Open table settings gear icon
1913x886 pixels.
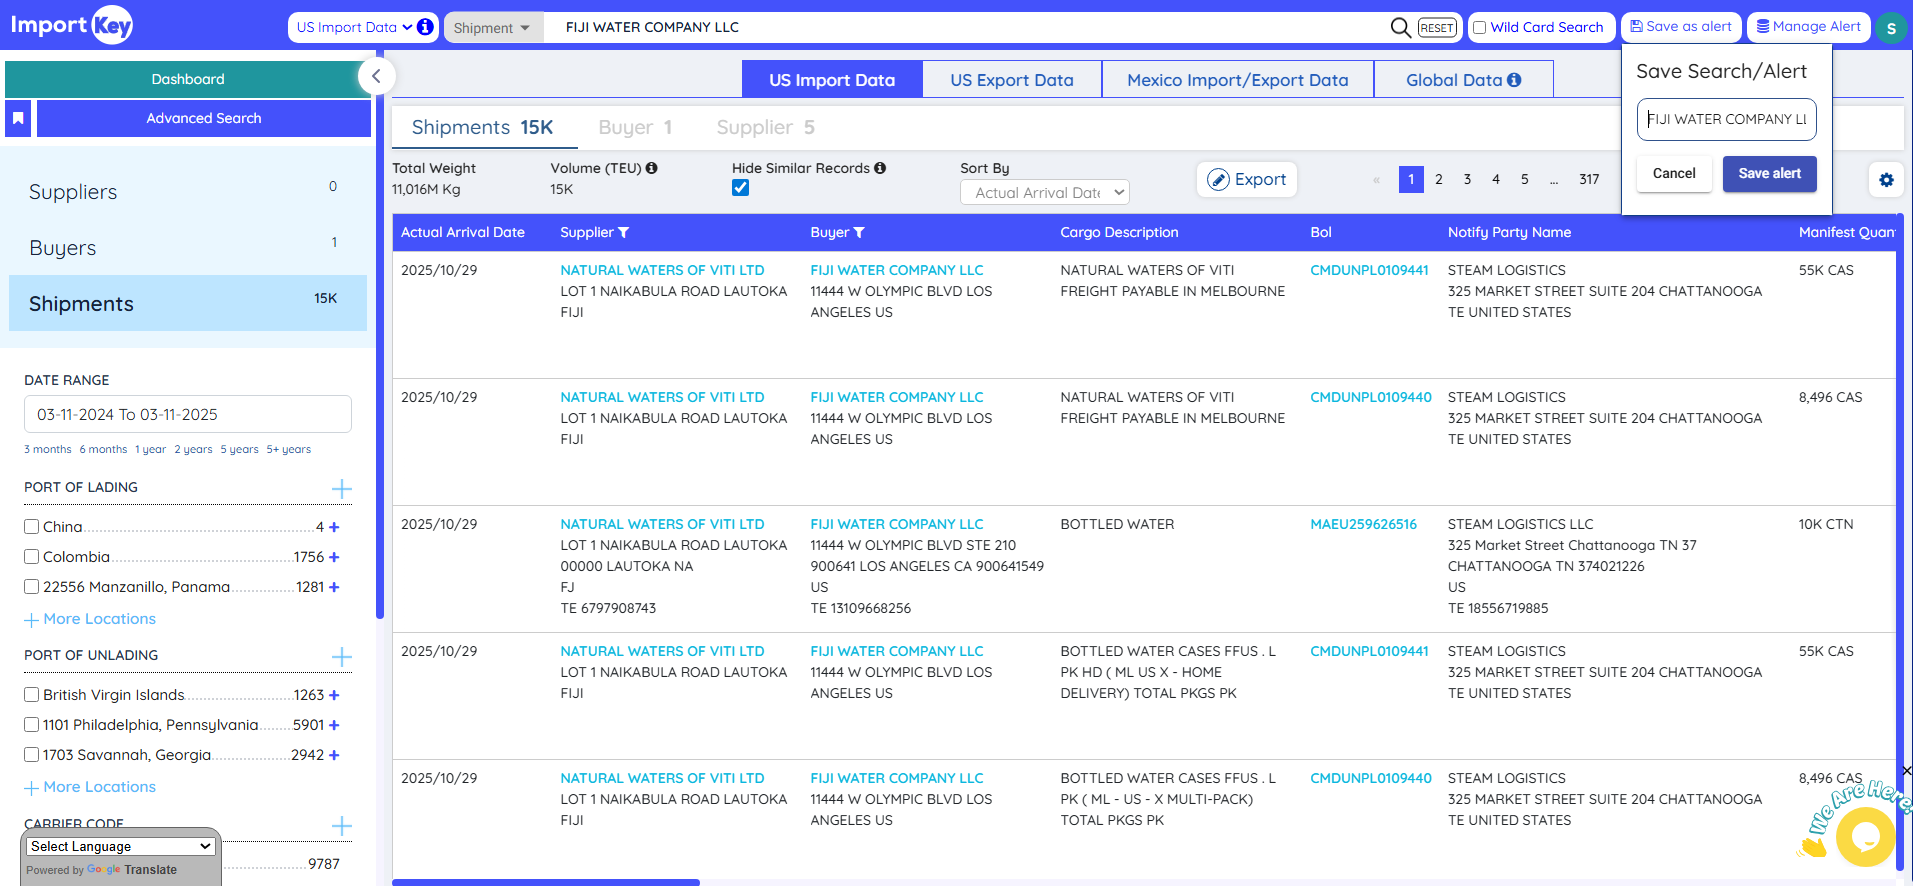coord(1885,180)
